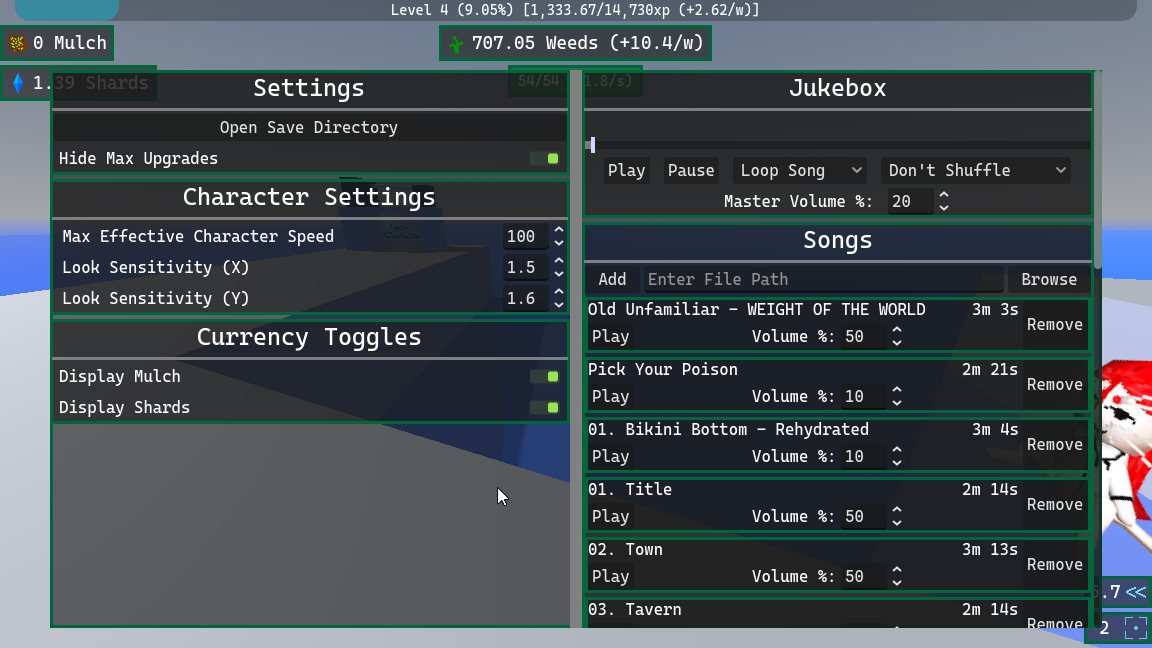Play Bikini Bottom - Rehydrated song
The image size is (1152, 648).
click(x=611, y=457)
